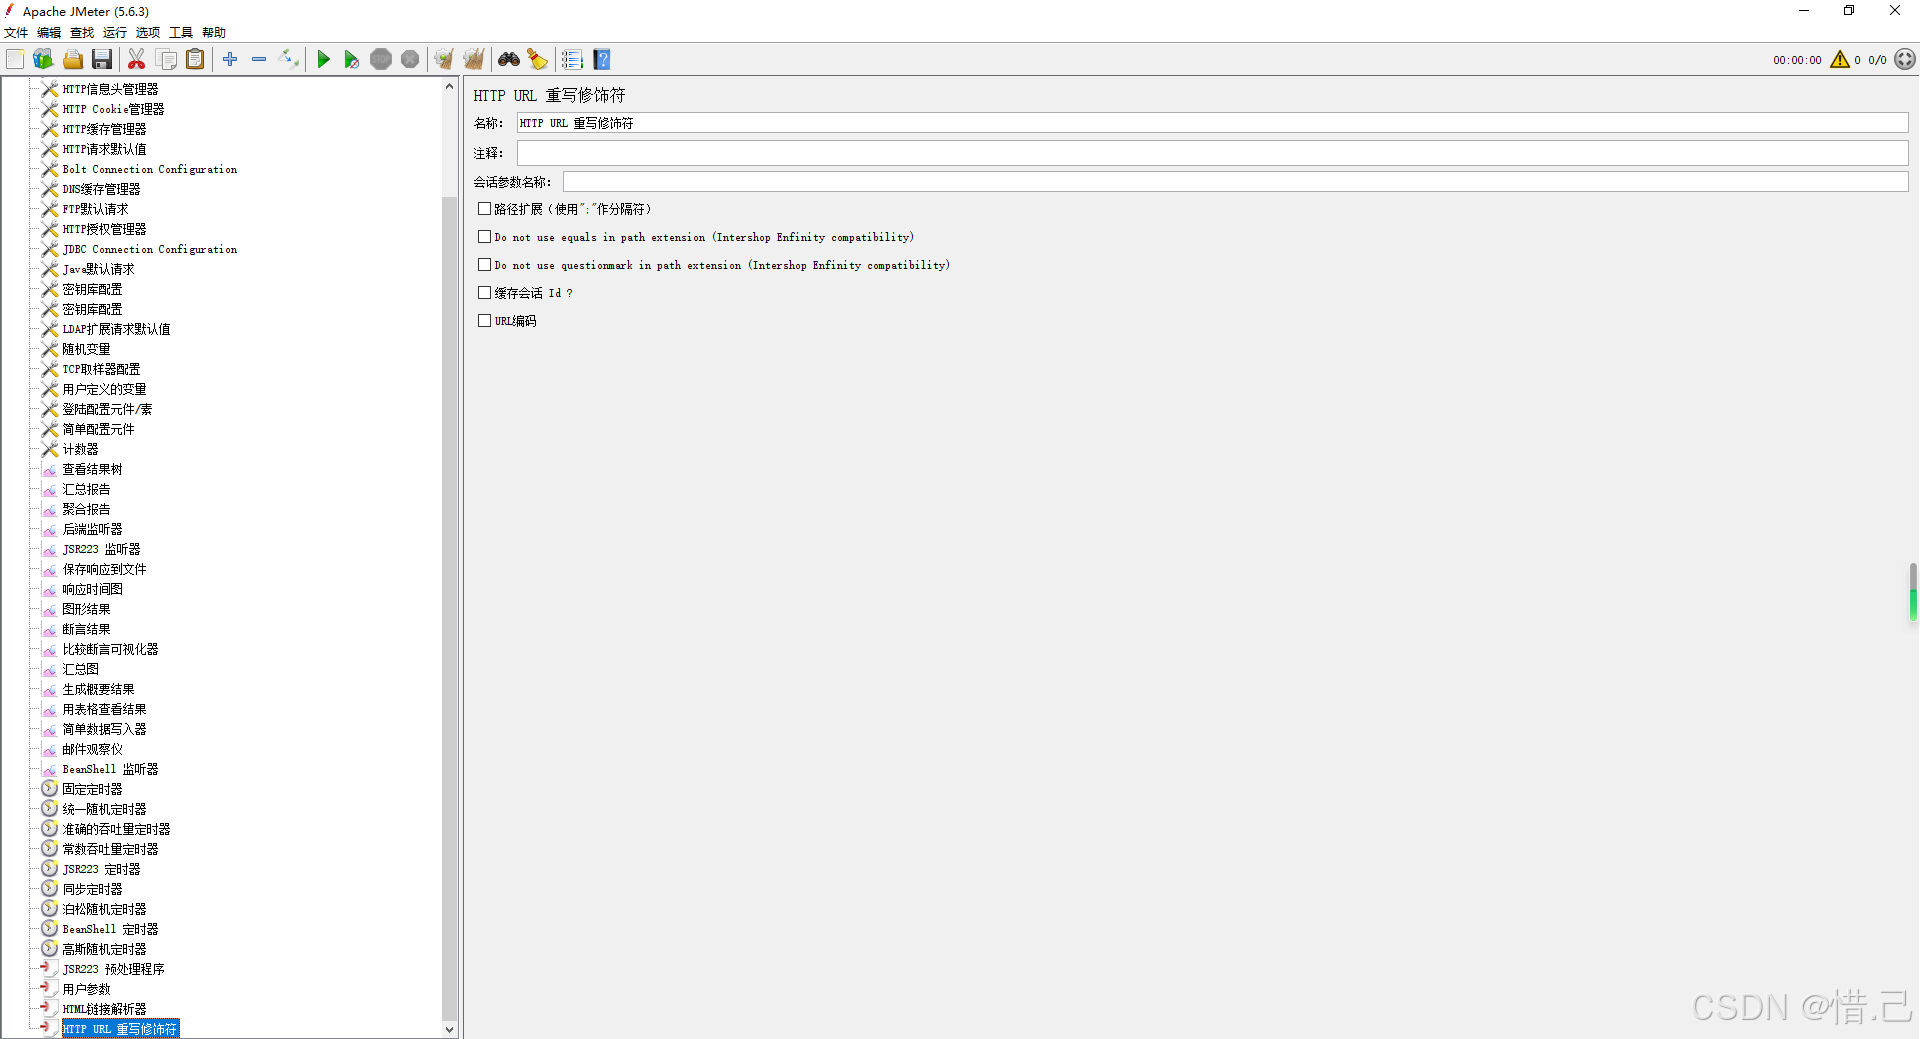Click Start no pauses icon

point(351,60)
